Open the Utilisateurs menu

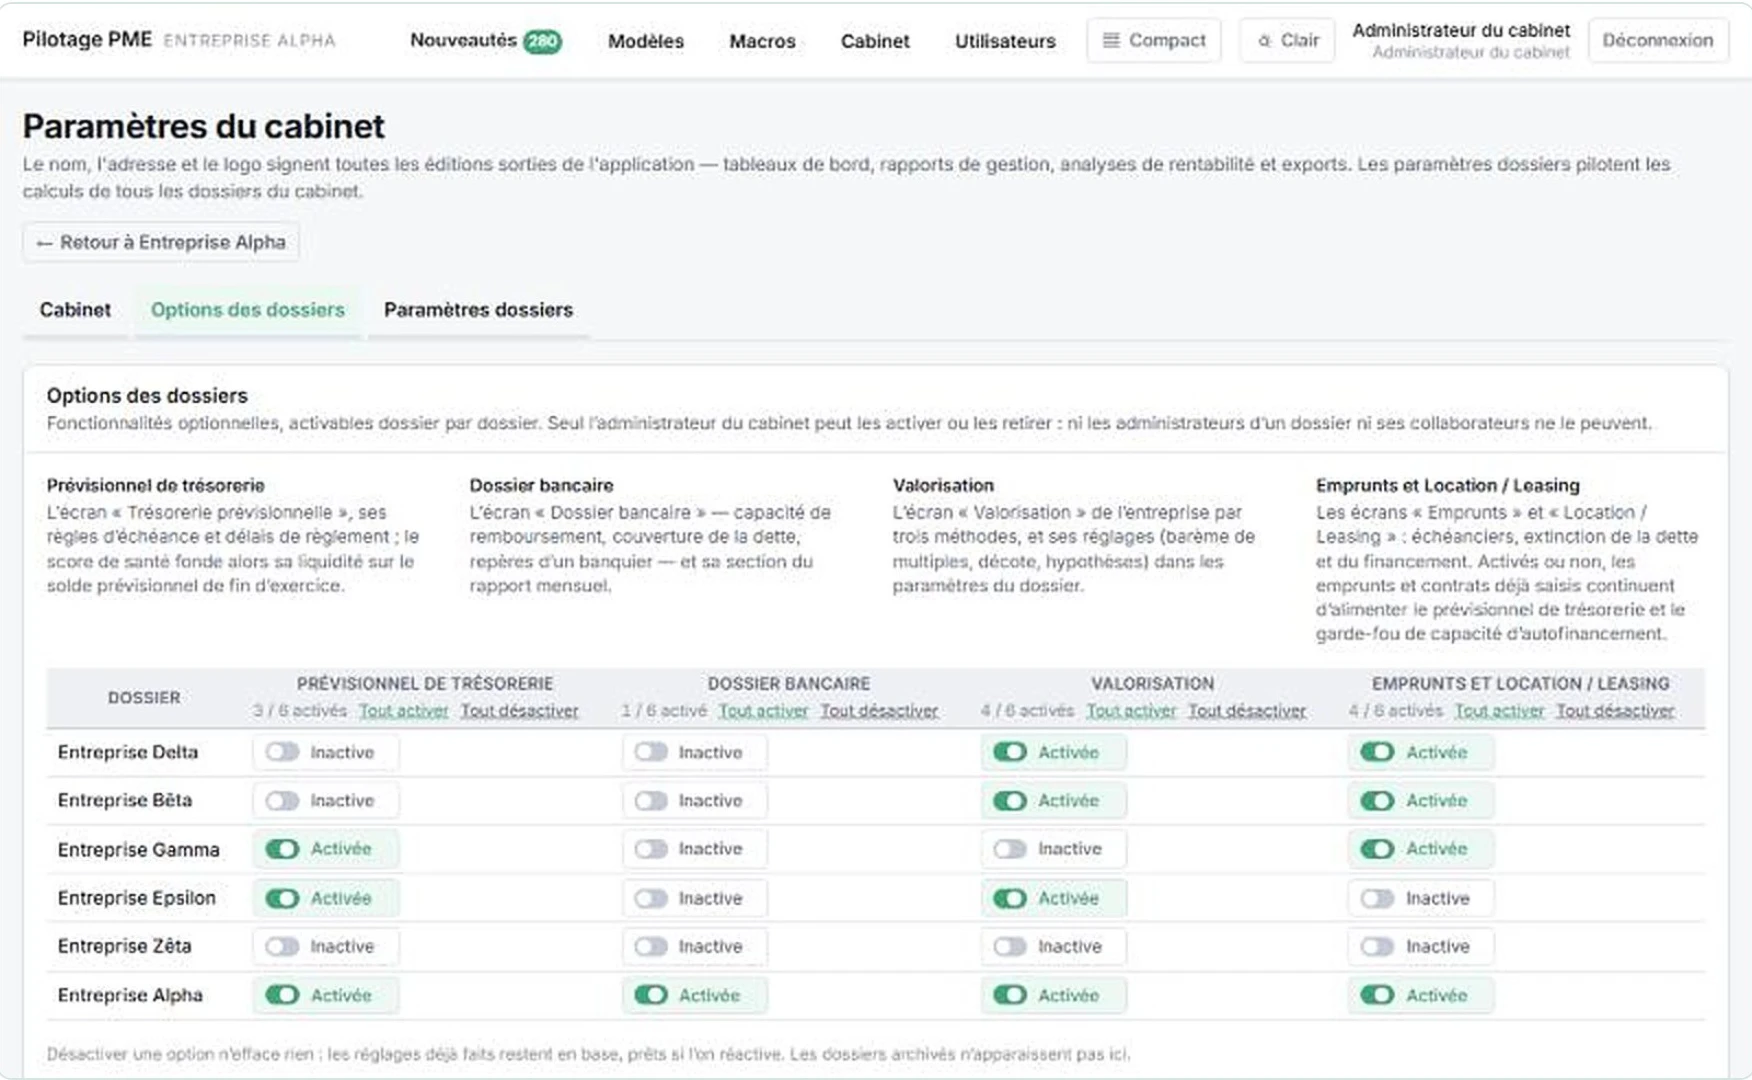tap(1005, 41)
